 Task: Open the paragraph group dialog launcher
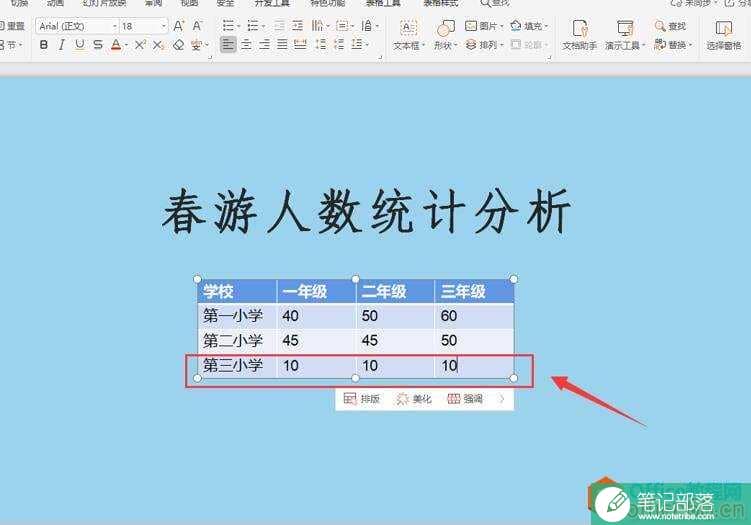(x=380, y=57)
